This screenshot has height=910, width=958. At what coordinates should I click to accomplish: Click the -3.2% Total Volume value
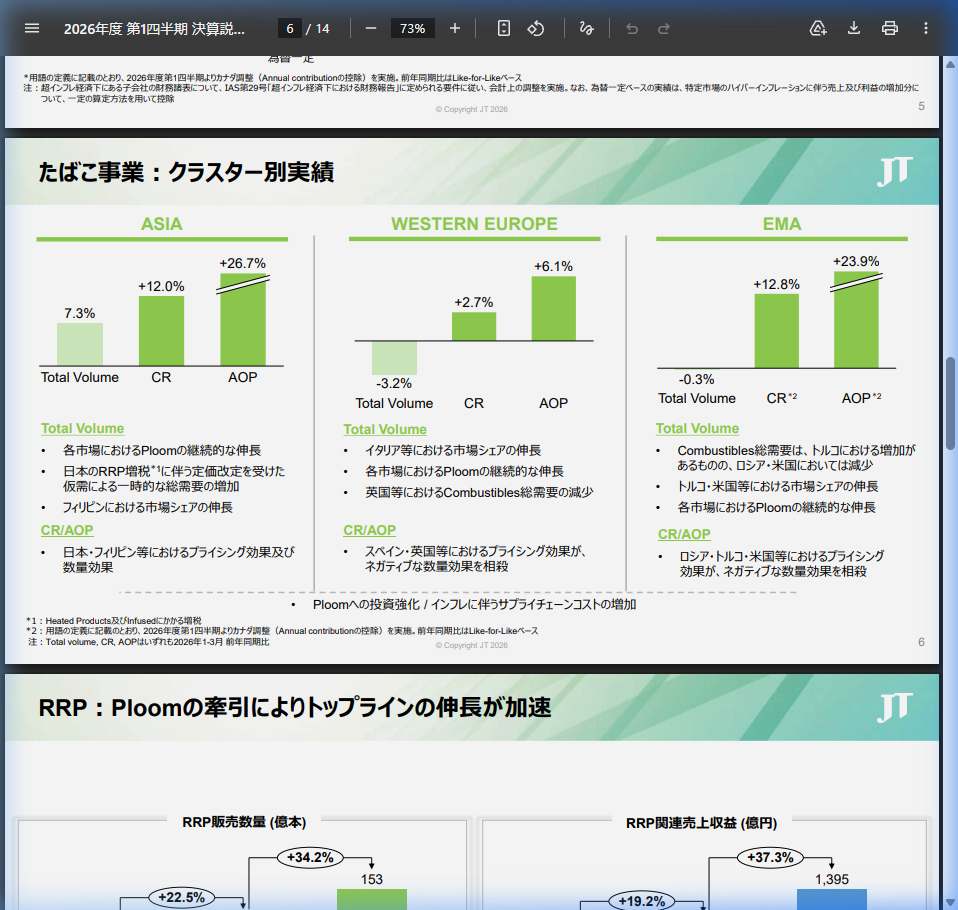click(x=393, y=383)
